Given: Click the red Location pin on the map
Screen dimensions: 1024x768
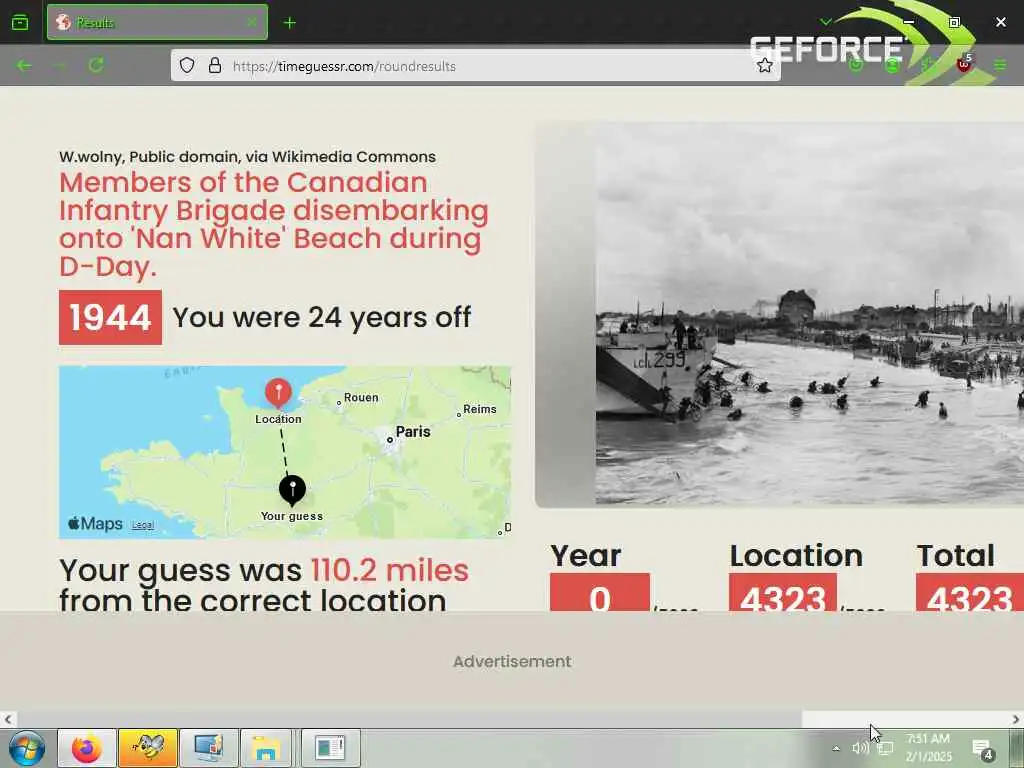Looking at the screenshot, I should coord(278,393).
